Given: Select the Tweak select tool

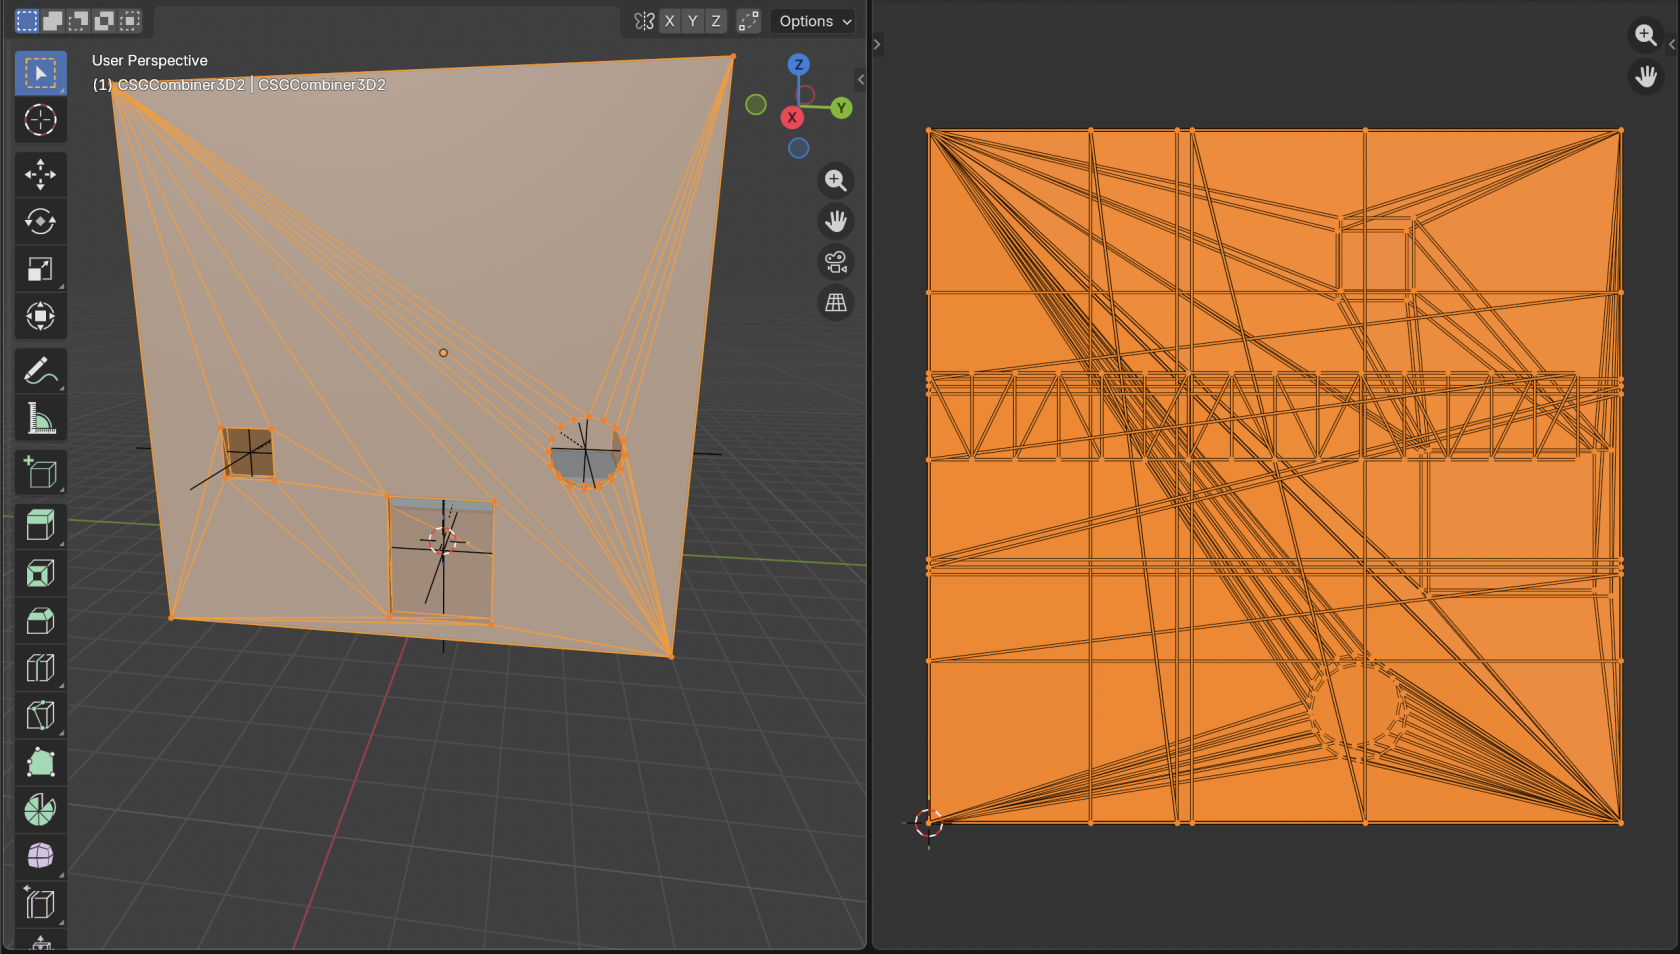Looking at the screenshot, I should [40, 72].
